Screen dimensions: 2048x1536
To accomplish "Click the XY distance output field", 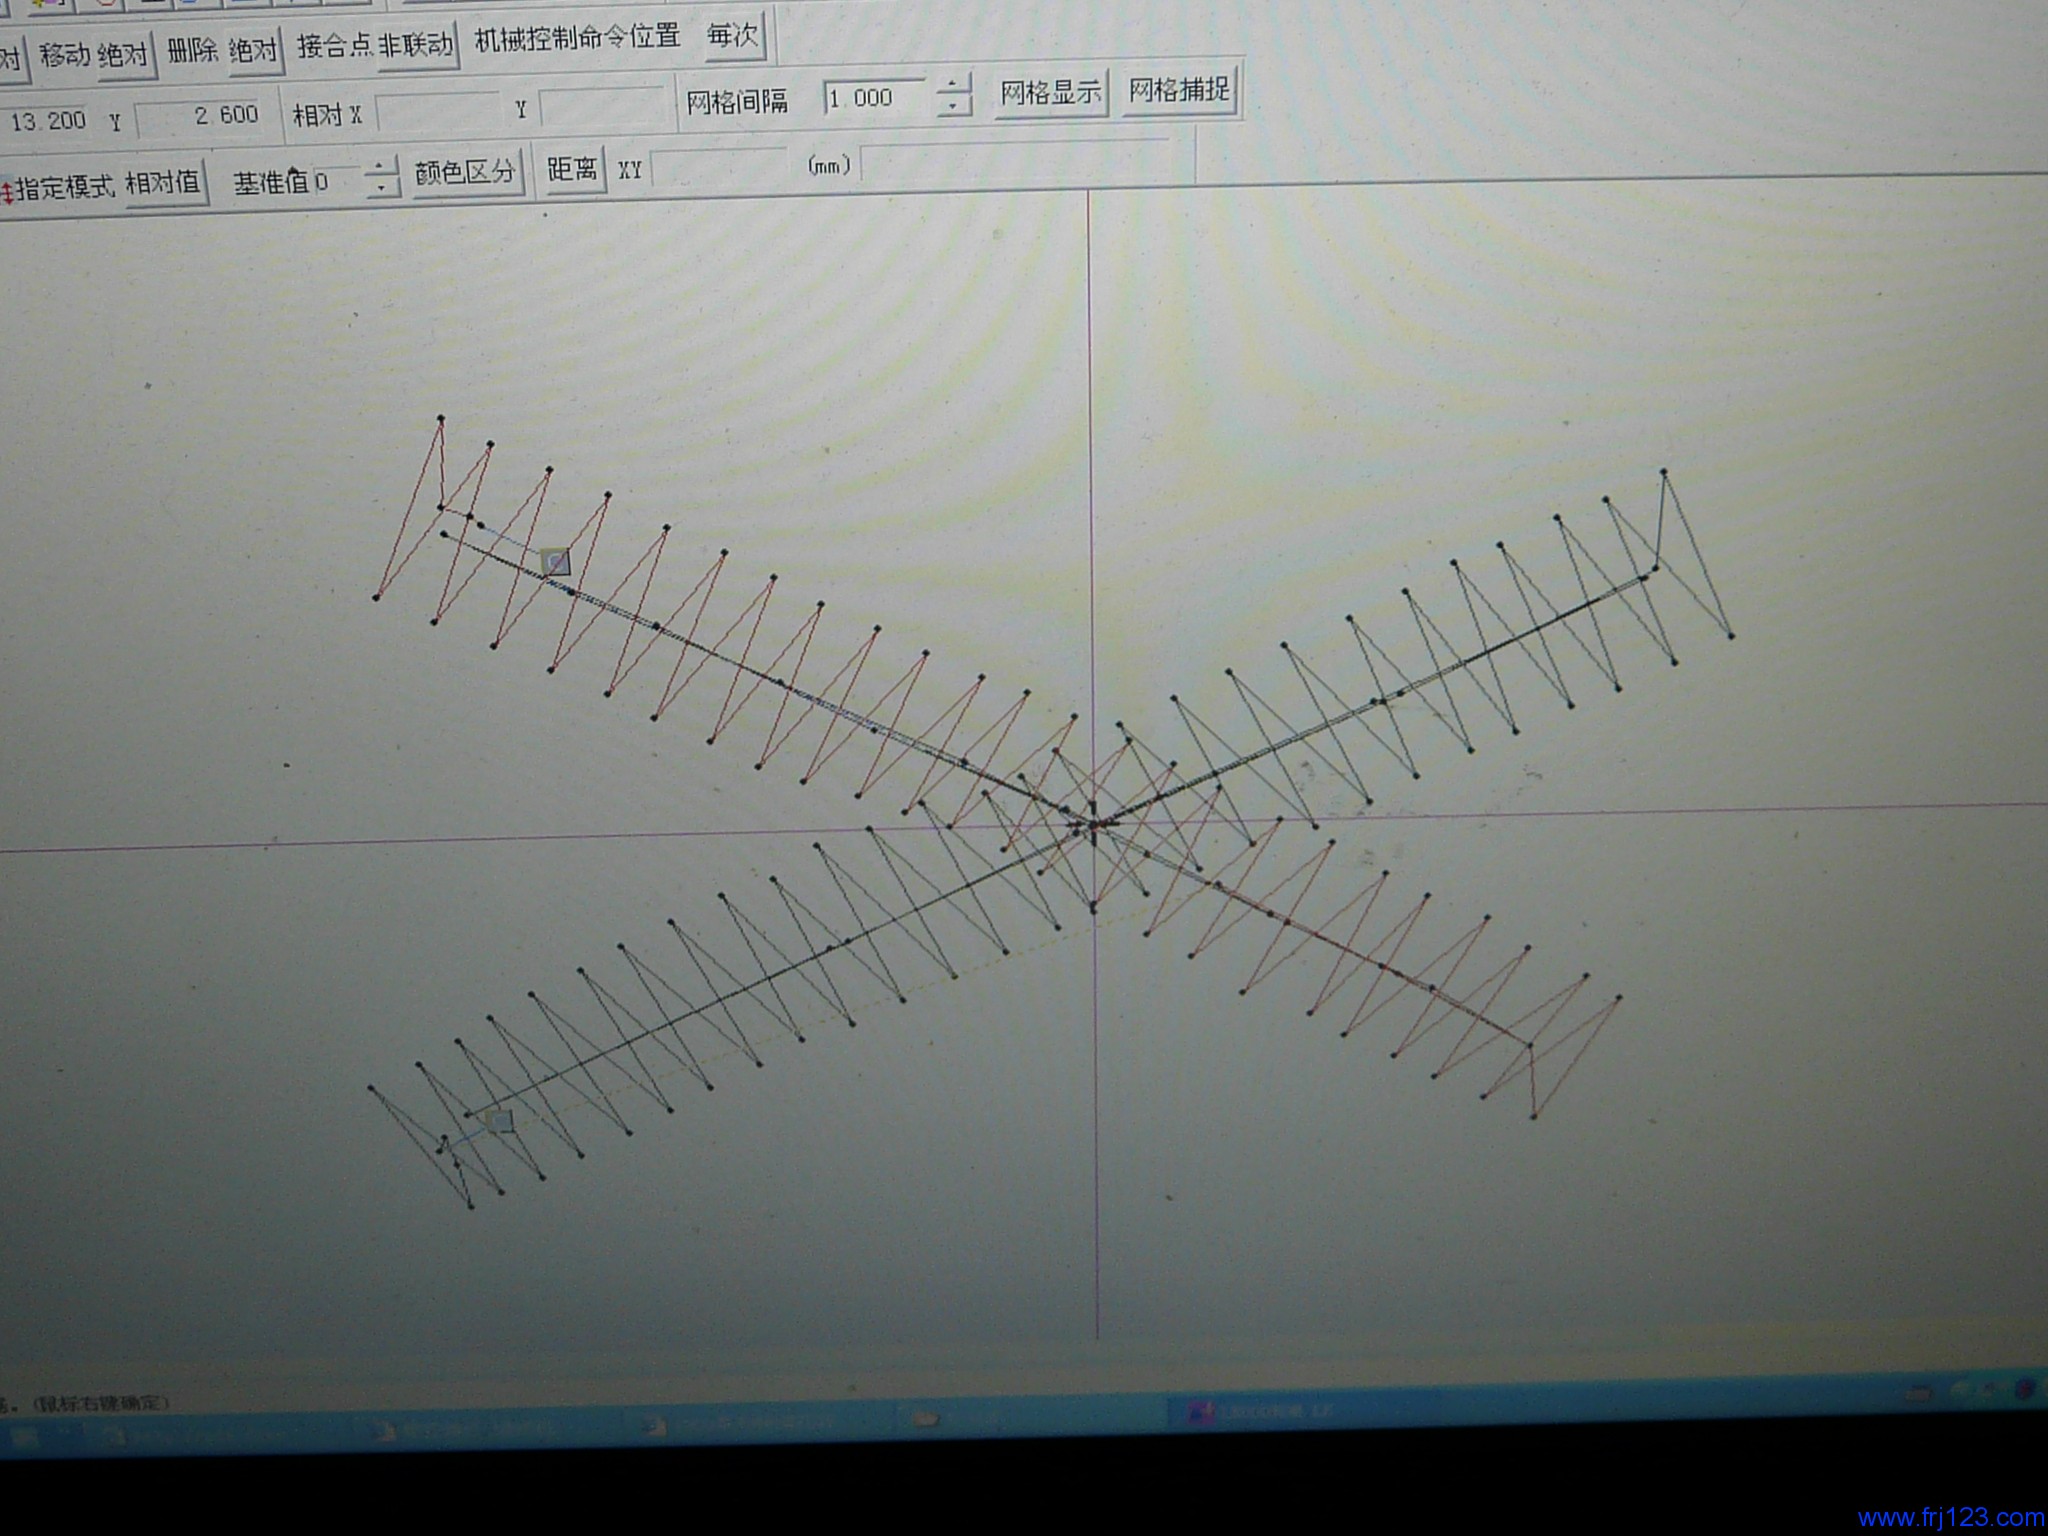I will [x=717, y=166].
